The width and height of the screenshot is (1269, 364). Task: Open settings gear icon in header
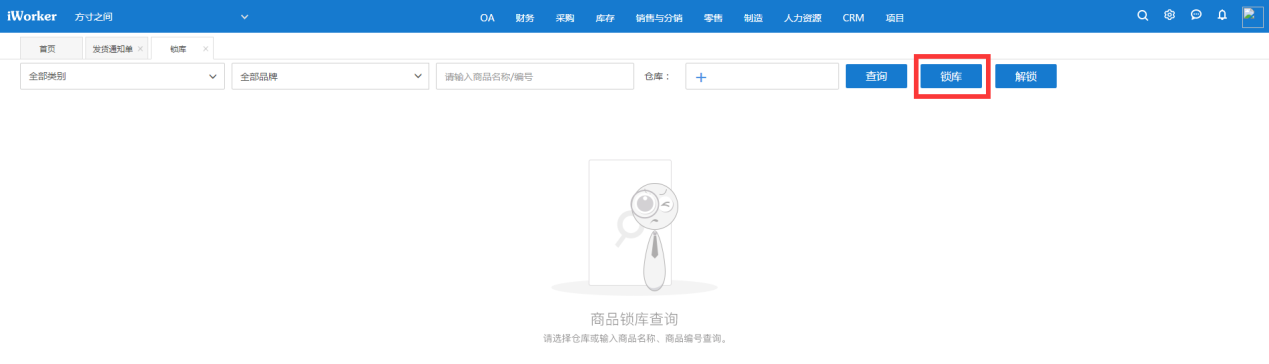coord(1169,16)
